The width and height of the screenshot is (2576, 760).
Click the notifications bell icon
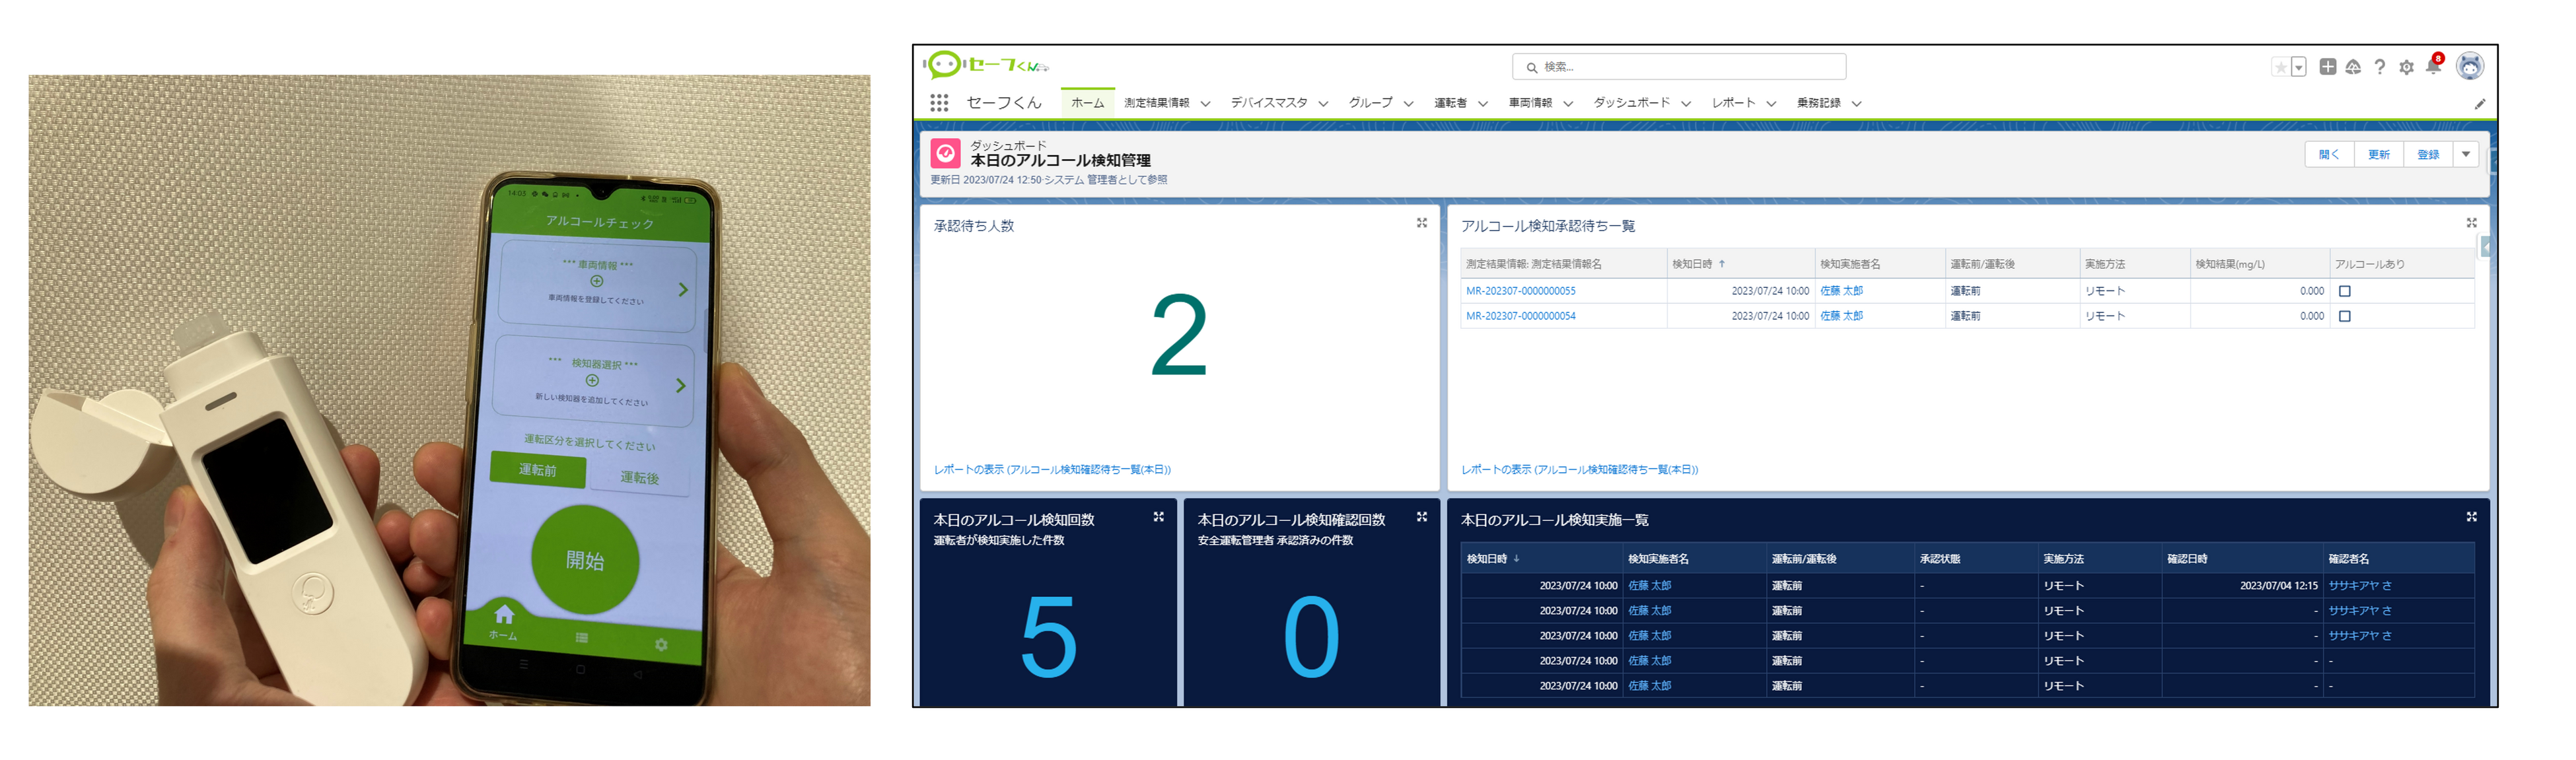tap(2433, 67)
